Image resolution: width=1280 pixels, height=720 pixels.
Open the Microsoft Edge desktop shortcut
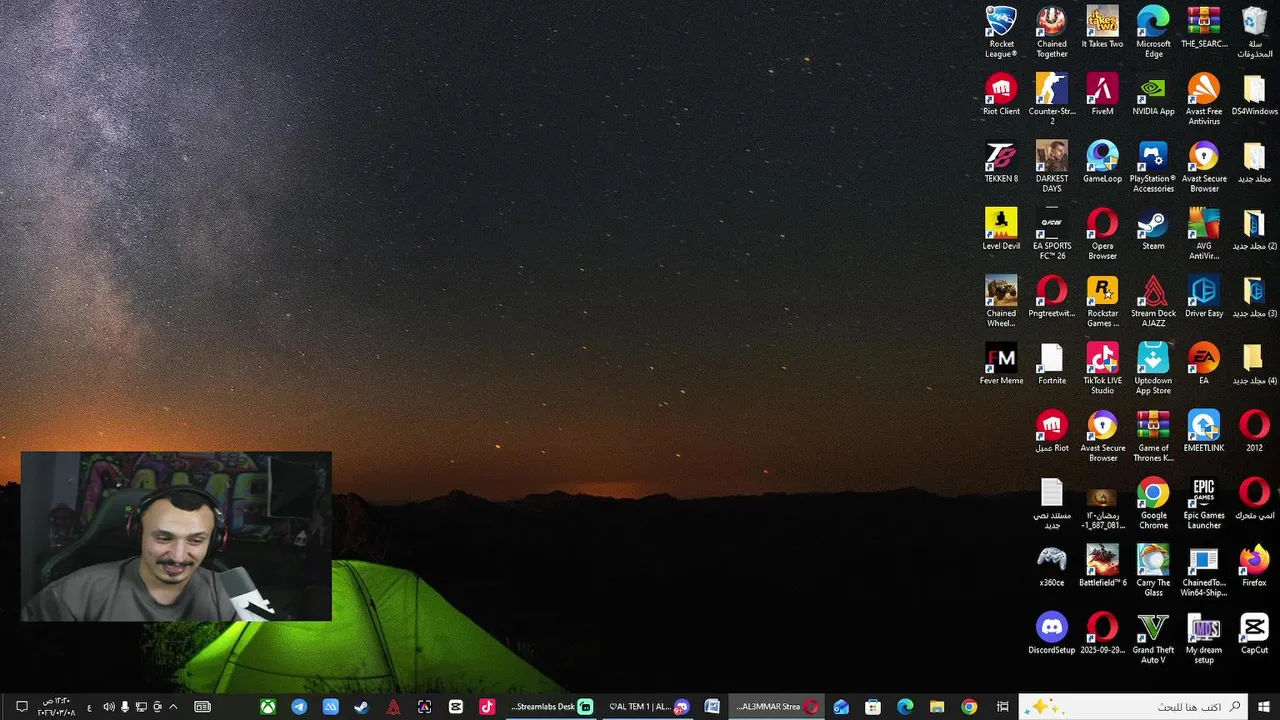pos(1153,31)
